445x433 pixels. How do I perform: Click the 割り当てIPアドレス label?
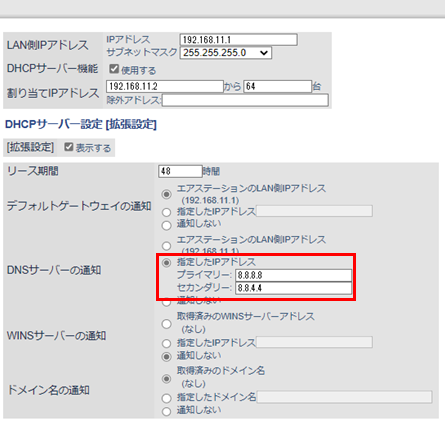click(x=53, y=93)
